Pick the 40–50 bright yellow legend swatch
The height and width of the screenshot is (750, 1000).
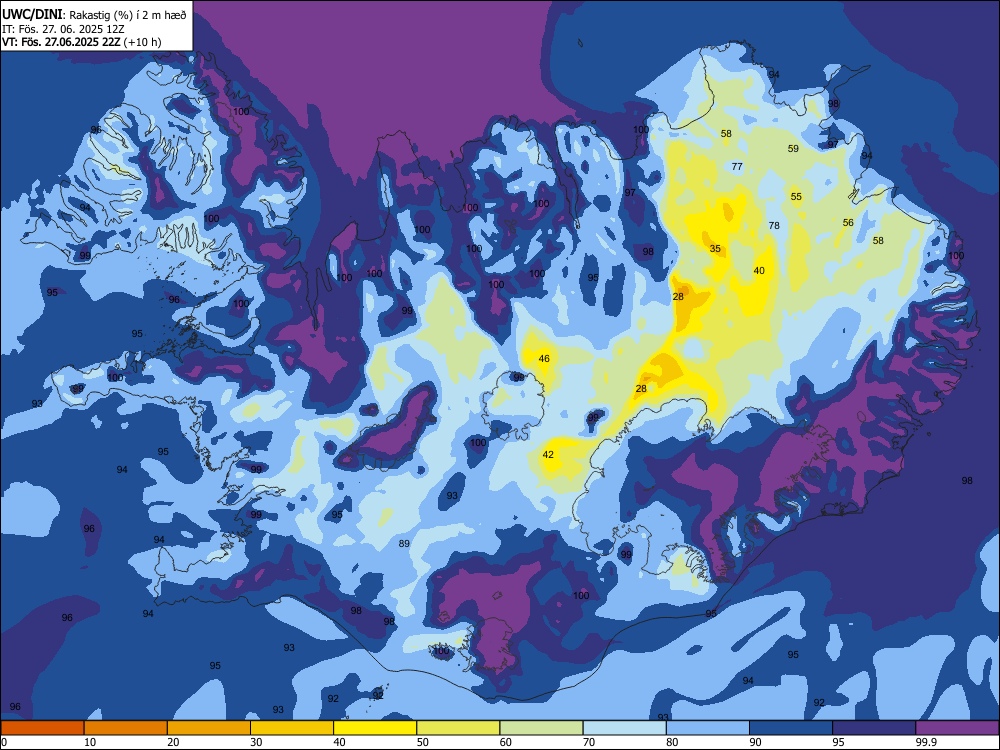click(x=375, y=728)
